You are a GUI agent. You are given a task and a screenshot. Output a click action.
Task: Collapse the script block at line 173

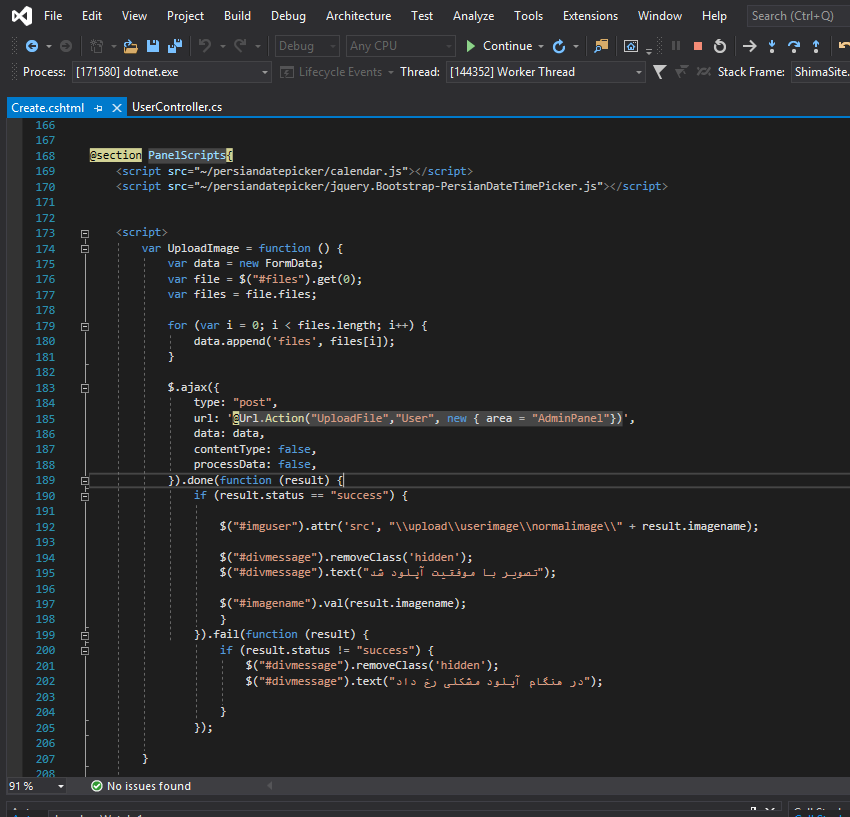click(x=85, y=234)
